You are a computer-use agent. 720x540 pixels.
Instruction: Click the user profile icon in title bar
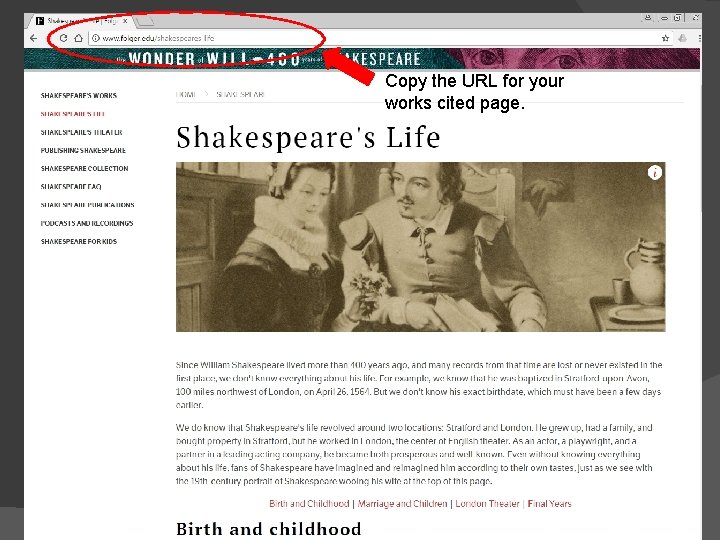click(648, 18)
